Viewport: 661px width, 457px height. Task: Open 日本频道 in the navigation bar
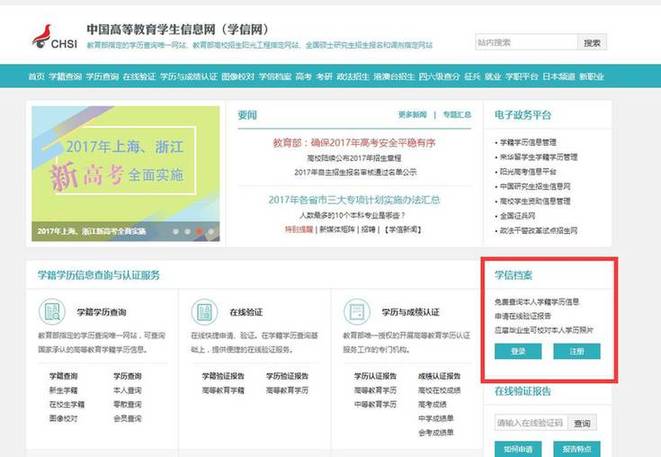(559, 76)
